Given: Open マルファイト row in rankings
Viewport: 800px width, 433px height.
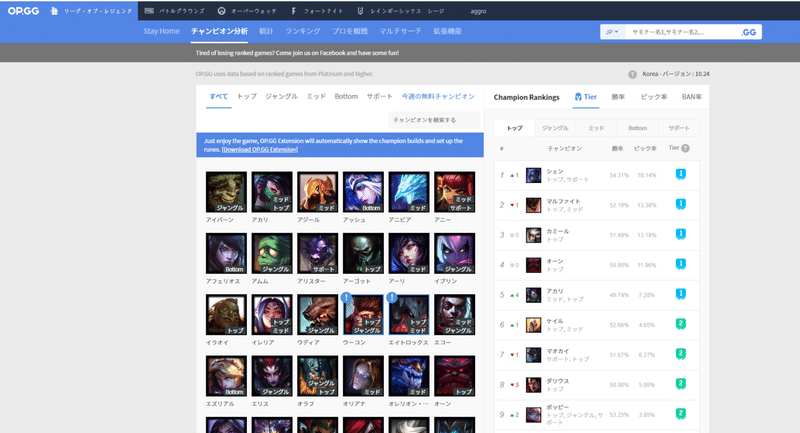Looking at the screenshot, I should [596, 206].
